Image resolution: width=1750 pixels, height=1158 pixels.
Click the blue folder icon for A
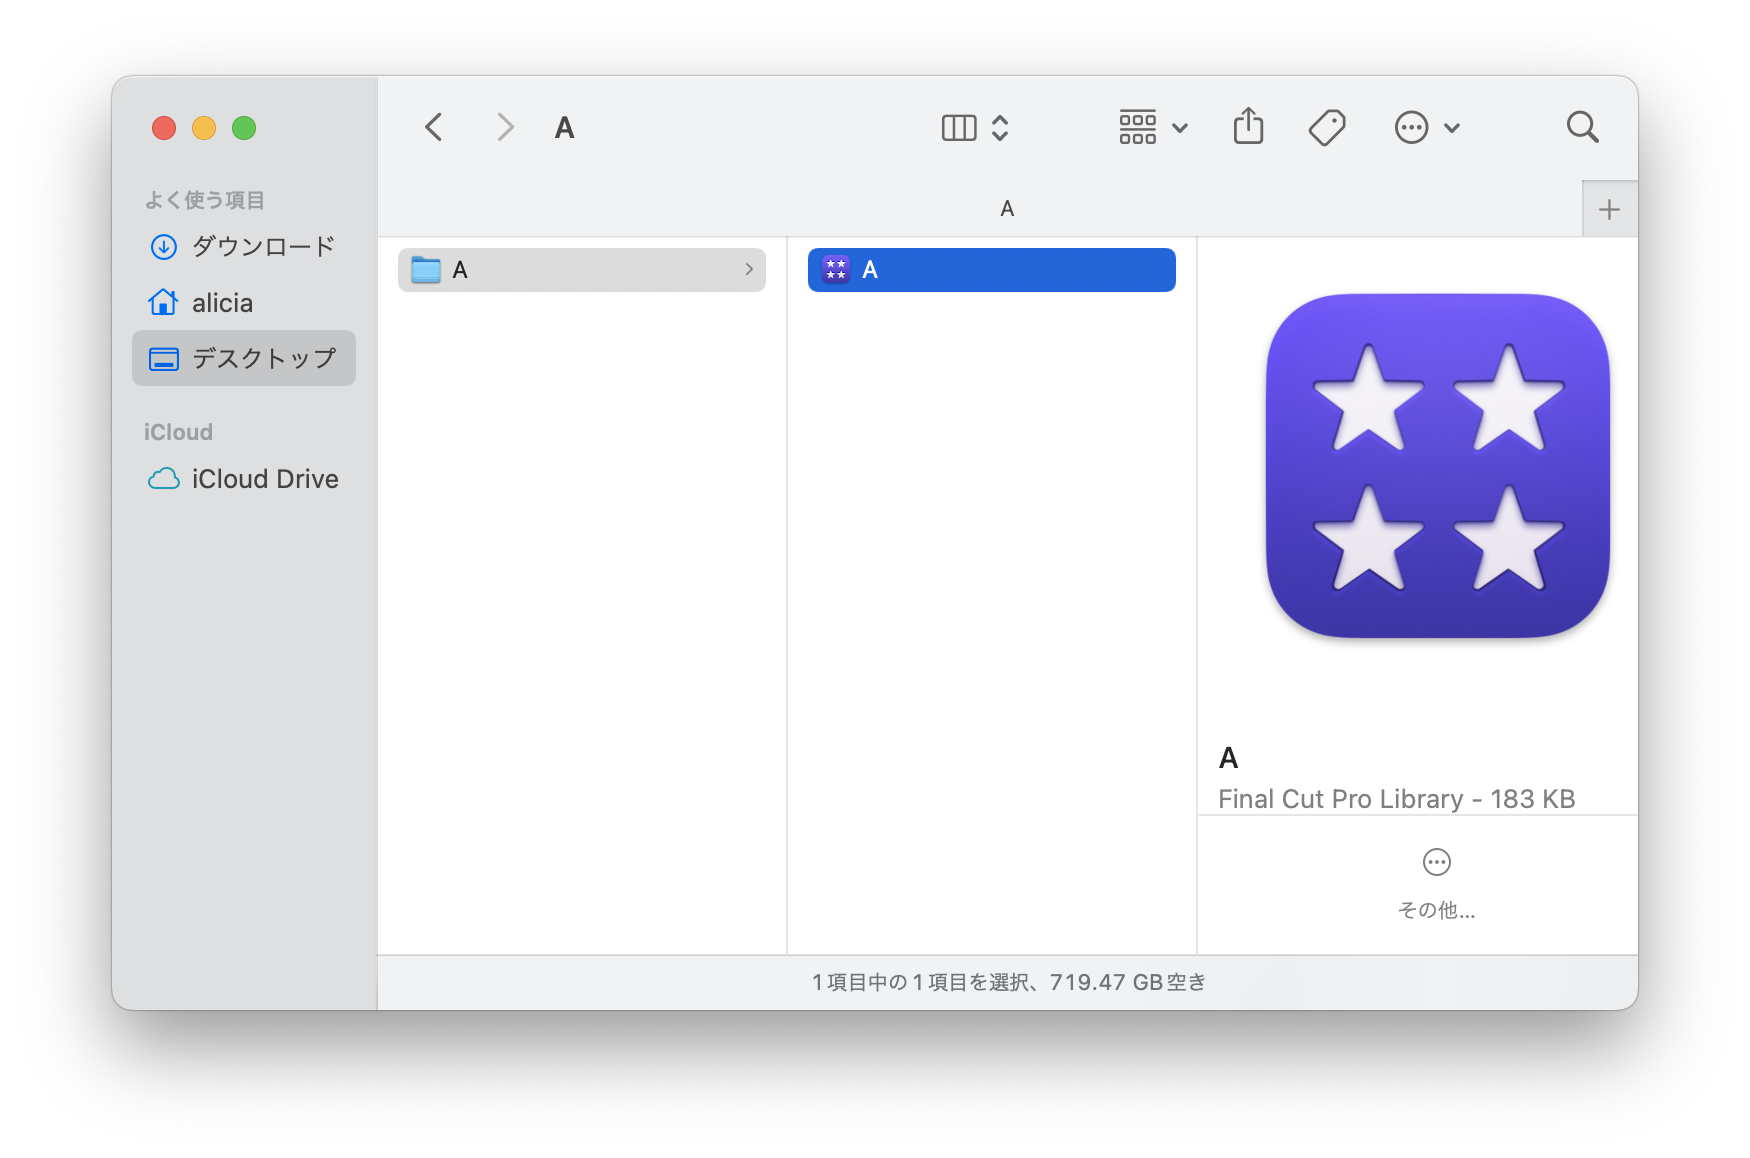click(426, 270)
